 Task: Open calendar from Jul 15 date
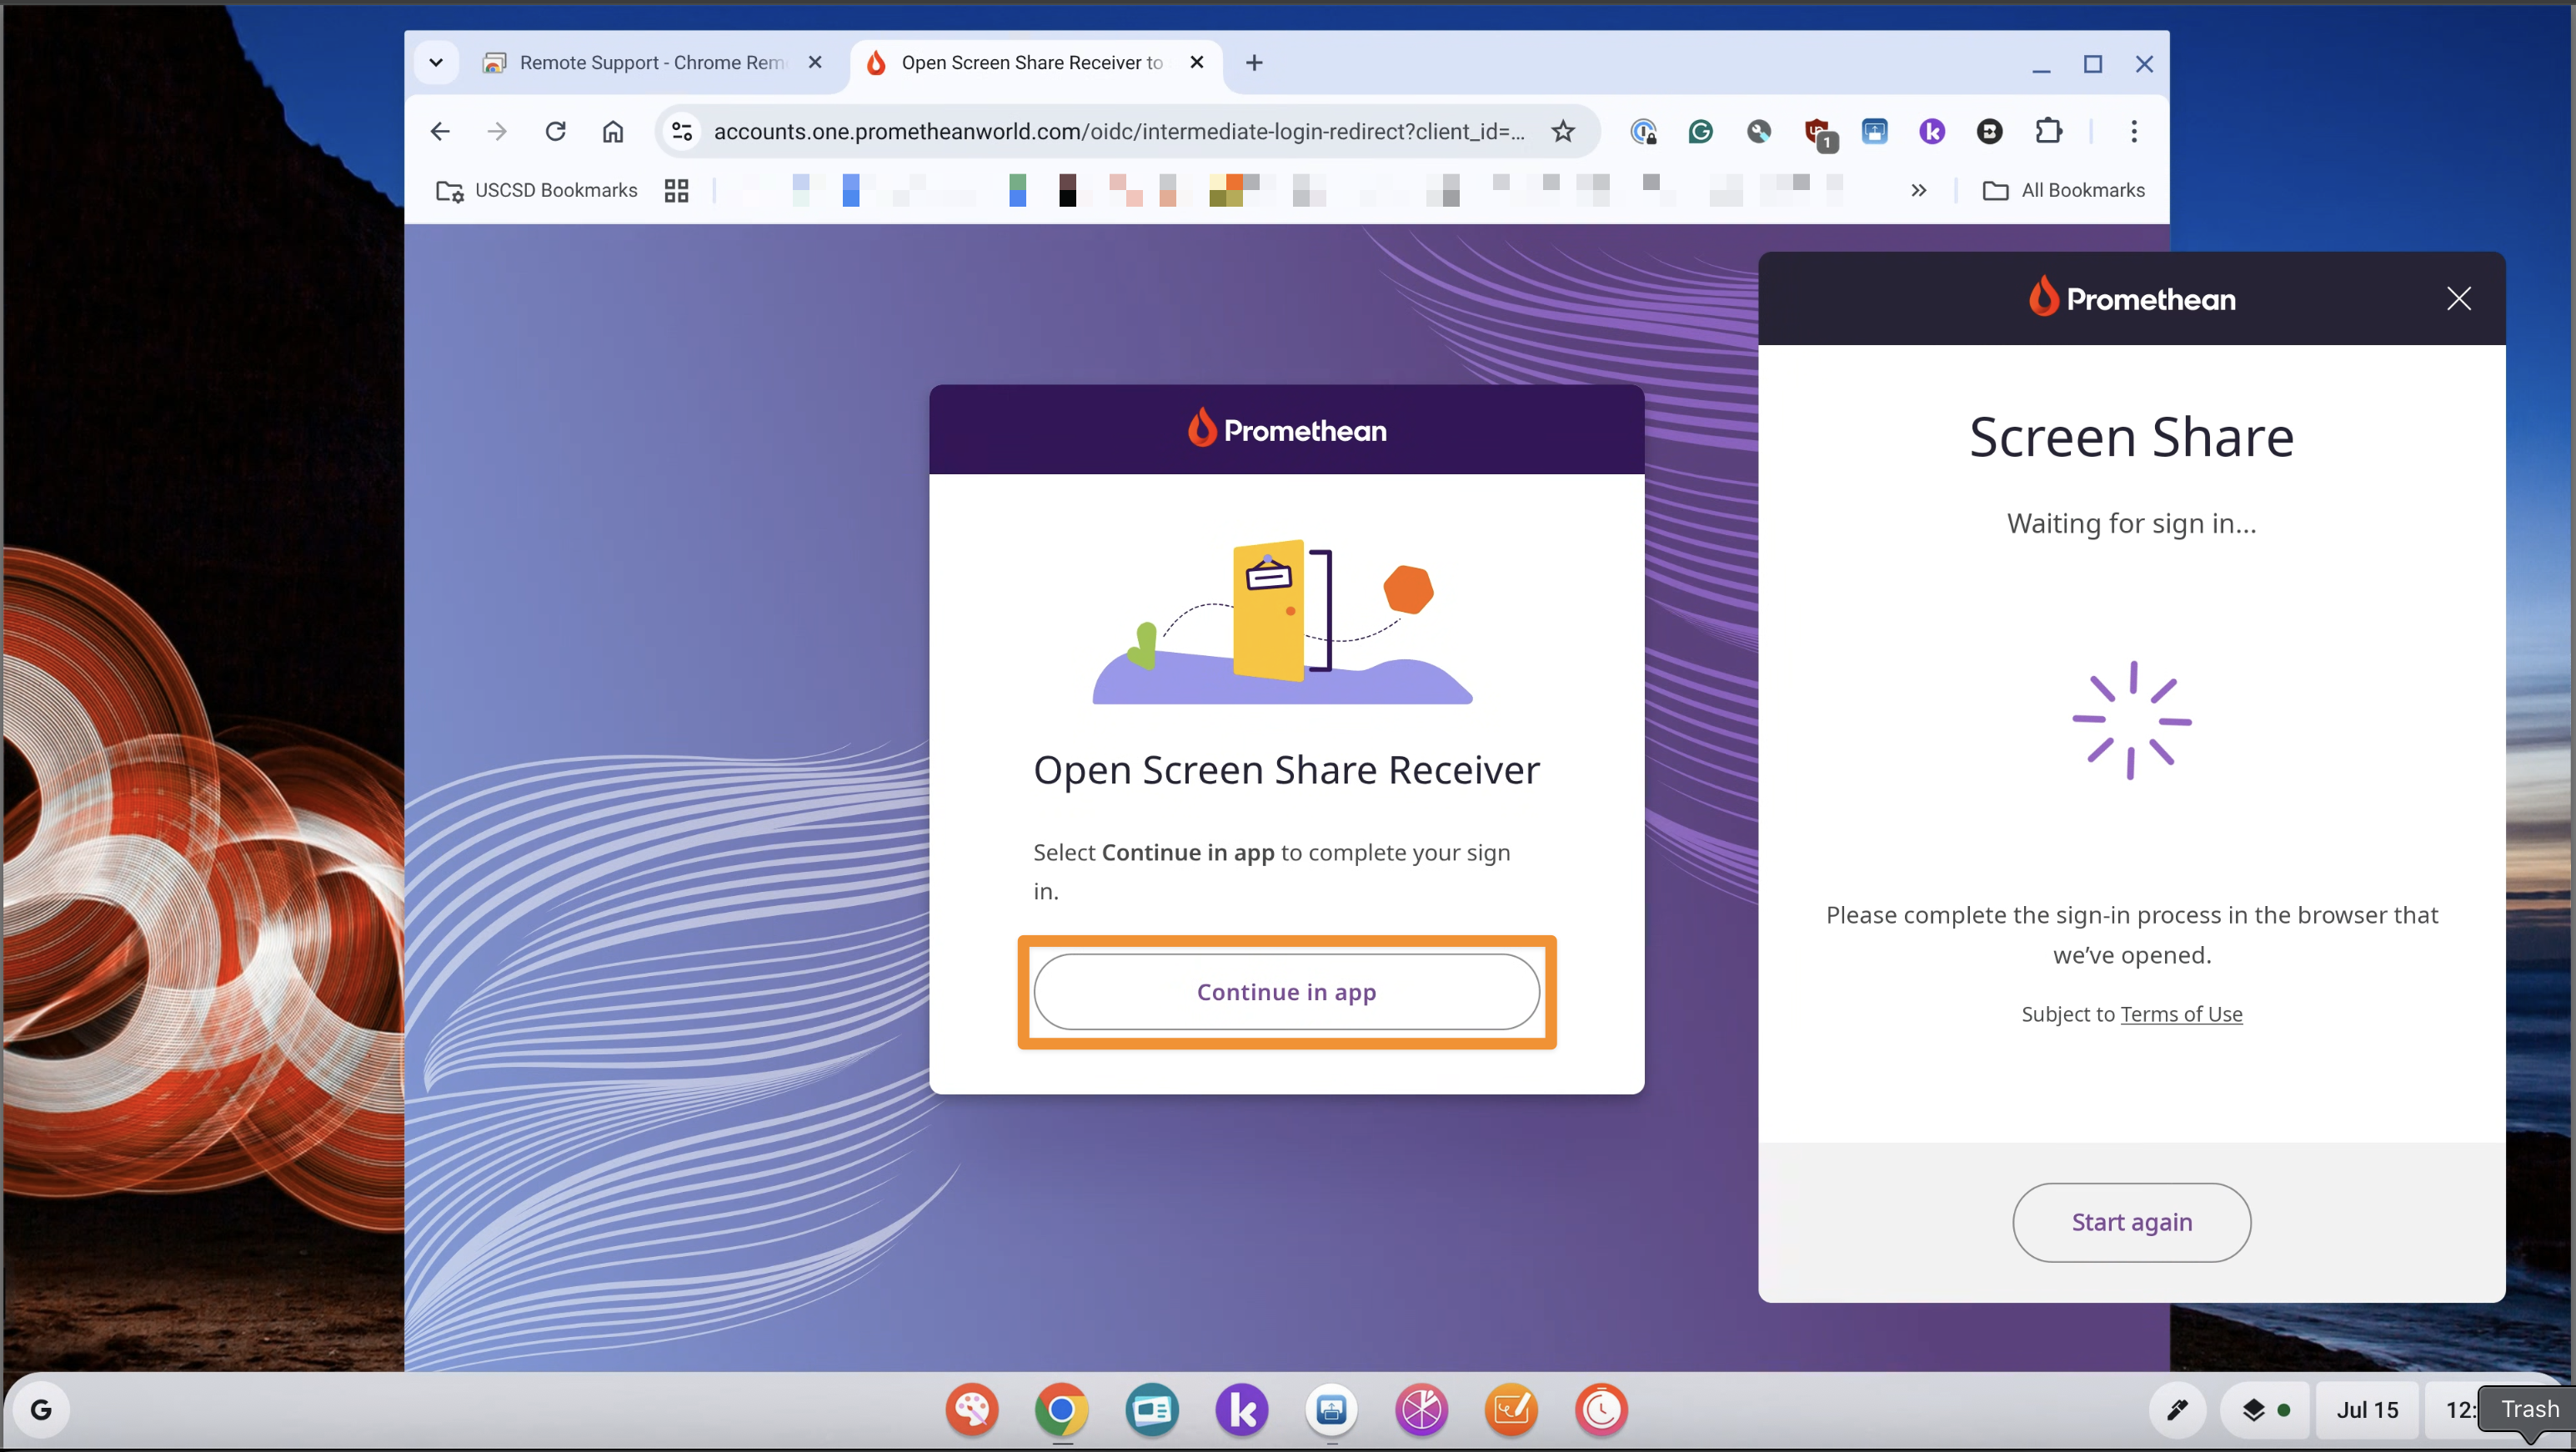[2367, 1409]
